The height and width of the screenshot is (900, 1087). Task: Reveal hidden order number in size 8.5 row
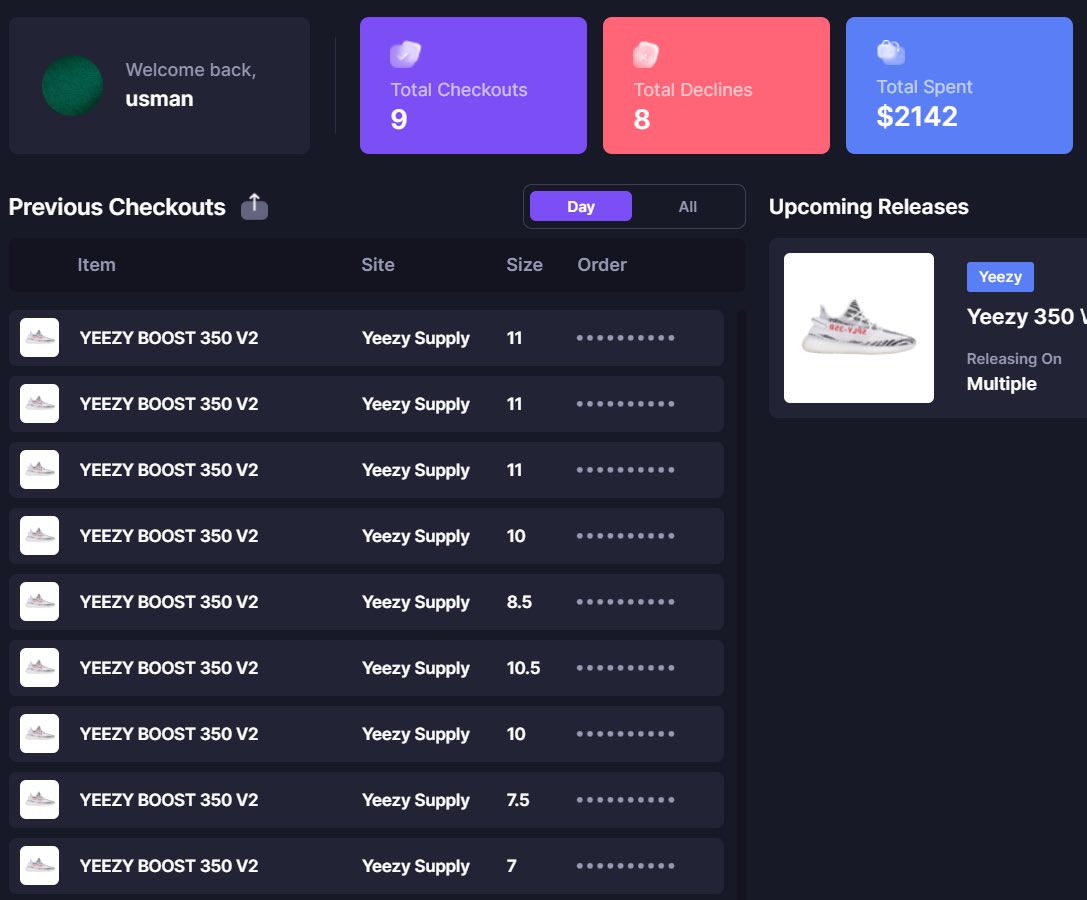625,602
